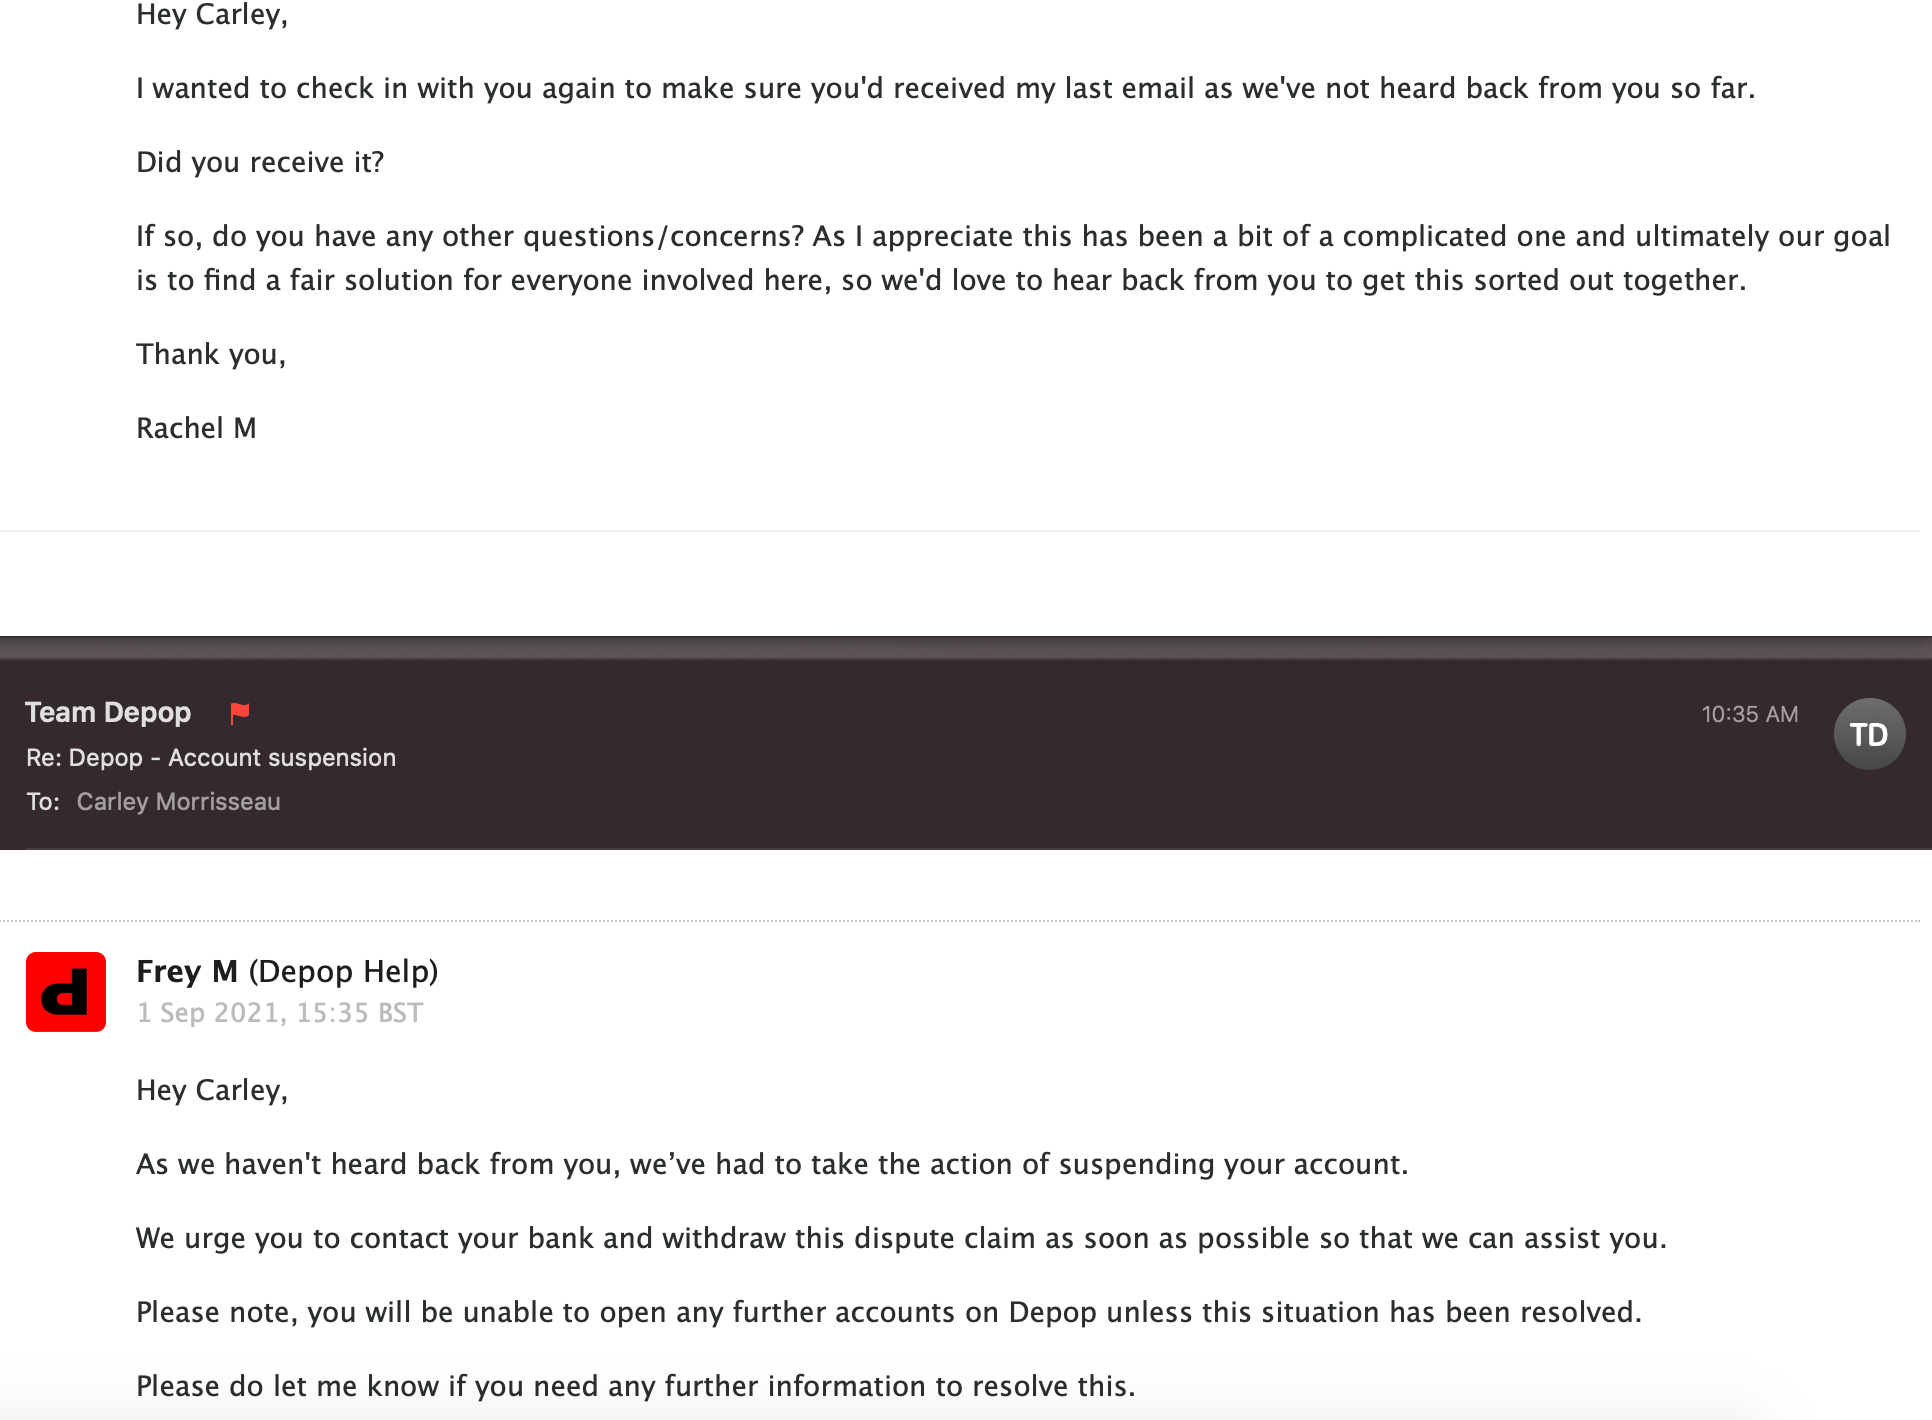Click 'Hey Carley,' greeting in Frey M's message
This screenshot has height=1420, width=1932.
pos(212,1090)
